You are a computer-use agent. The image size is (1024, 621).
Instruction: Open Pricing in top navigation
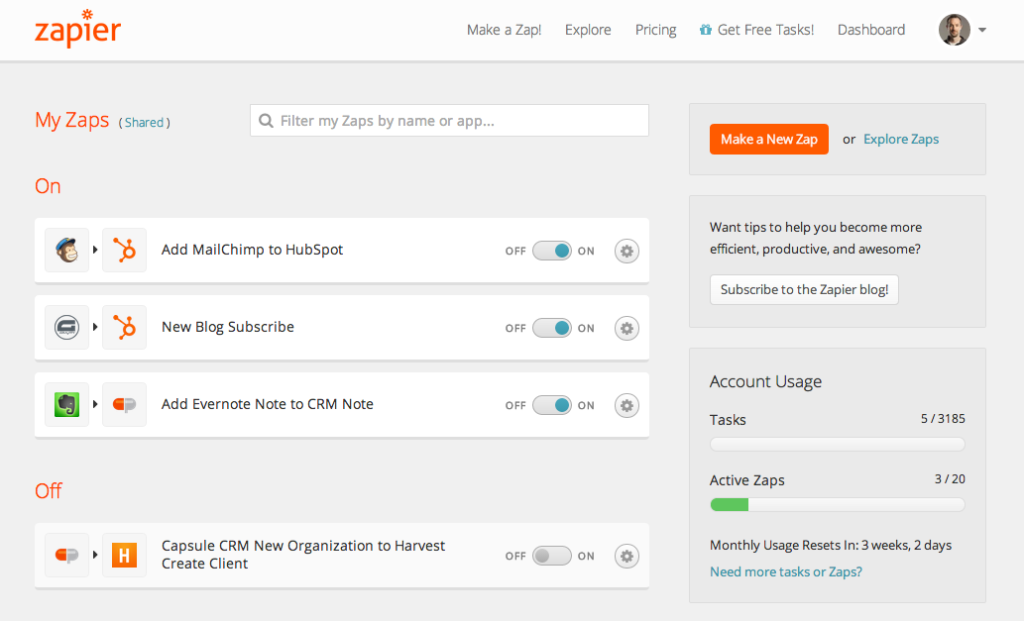656,30
